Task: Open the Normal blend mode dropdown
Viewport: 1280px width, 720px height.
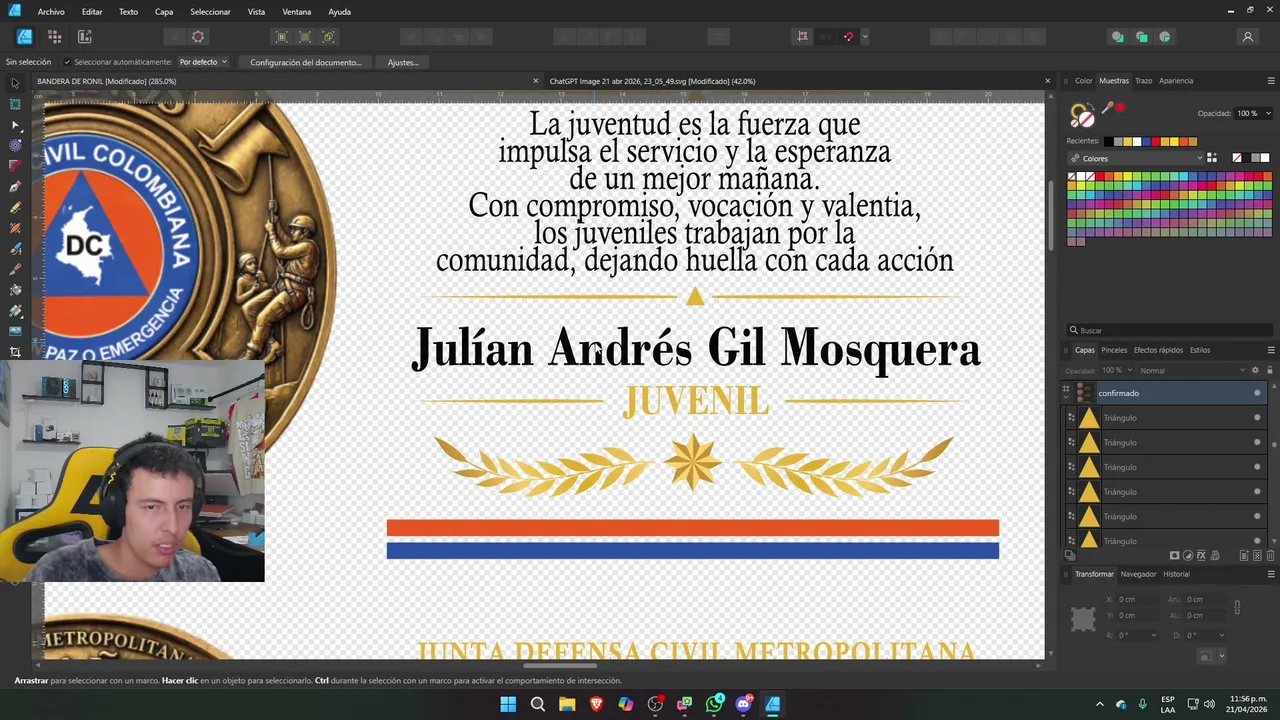Action: 1192,370
